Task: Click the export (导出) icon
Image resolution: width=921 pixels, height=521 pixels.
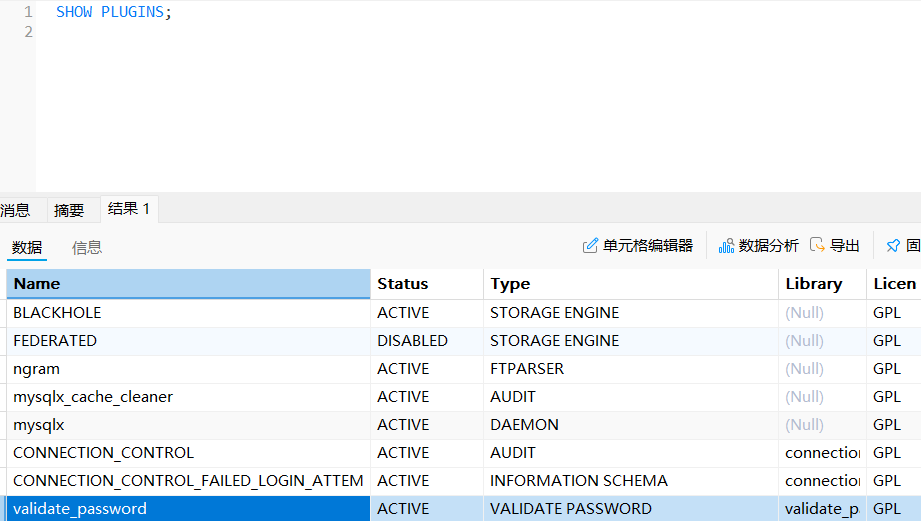Action: click(x=817, y=246)
